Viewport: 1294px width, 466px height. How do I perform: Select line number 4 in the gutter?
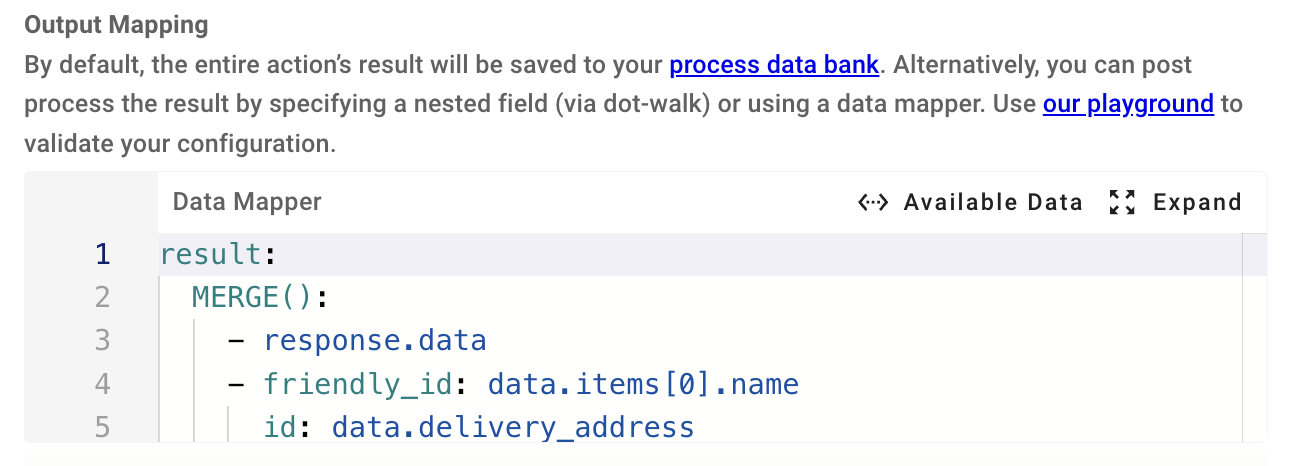(x=103, y=384)
